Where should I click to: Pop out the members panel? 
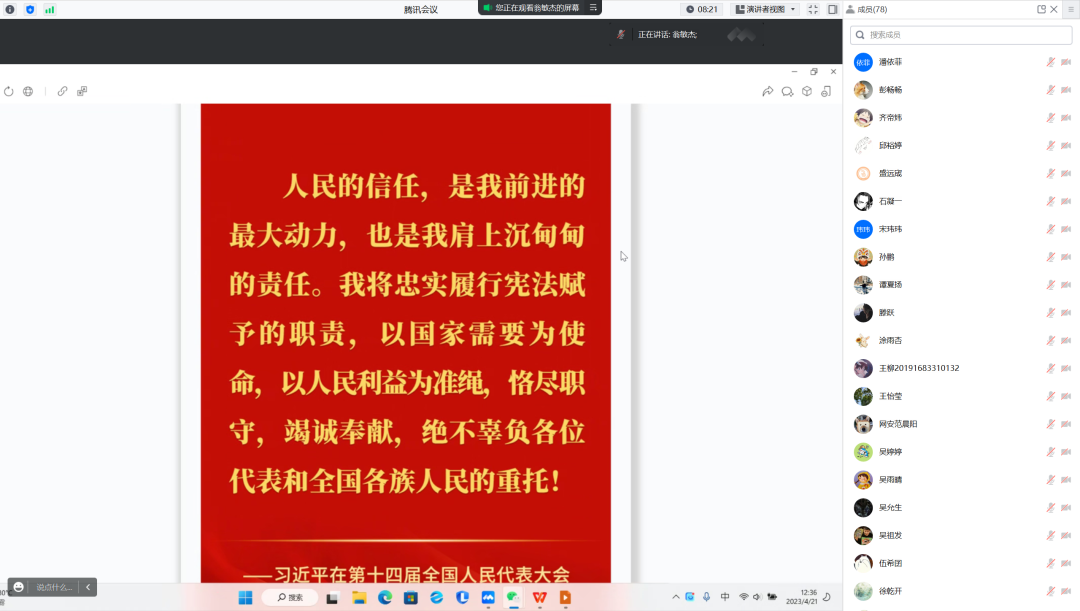pyautogui.click(x=1042, y=9)
